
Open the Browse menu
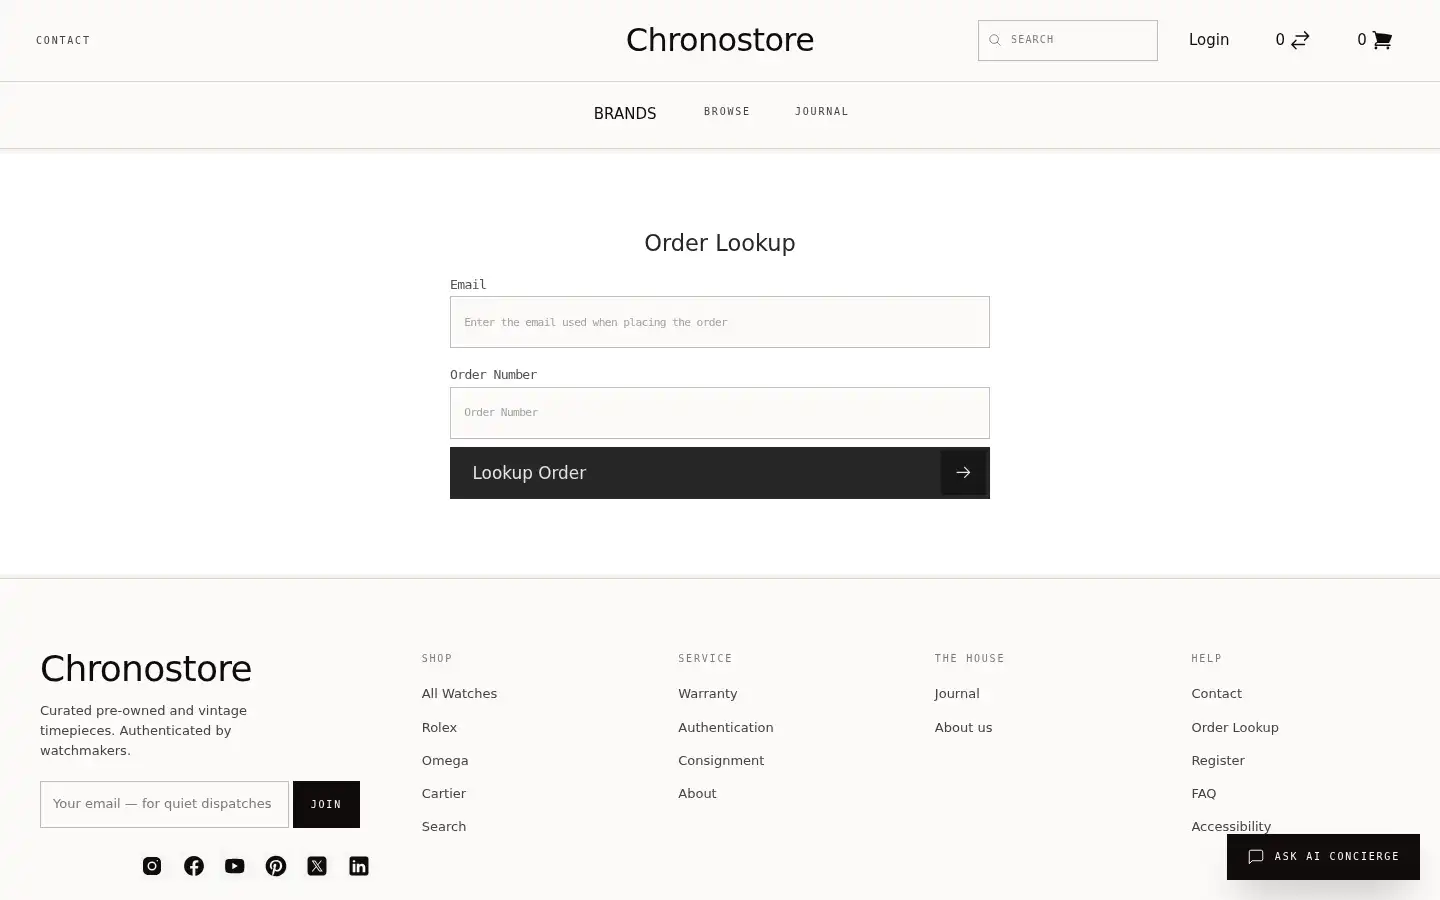[x=727, y=111]
